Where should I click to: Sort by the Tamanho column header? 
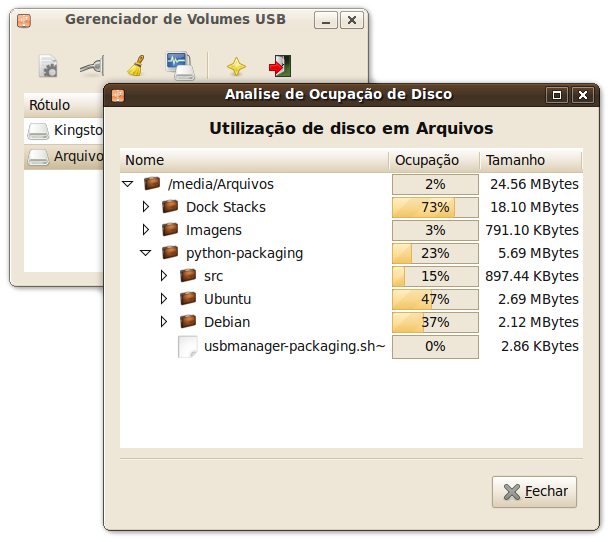531,160
